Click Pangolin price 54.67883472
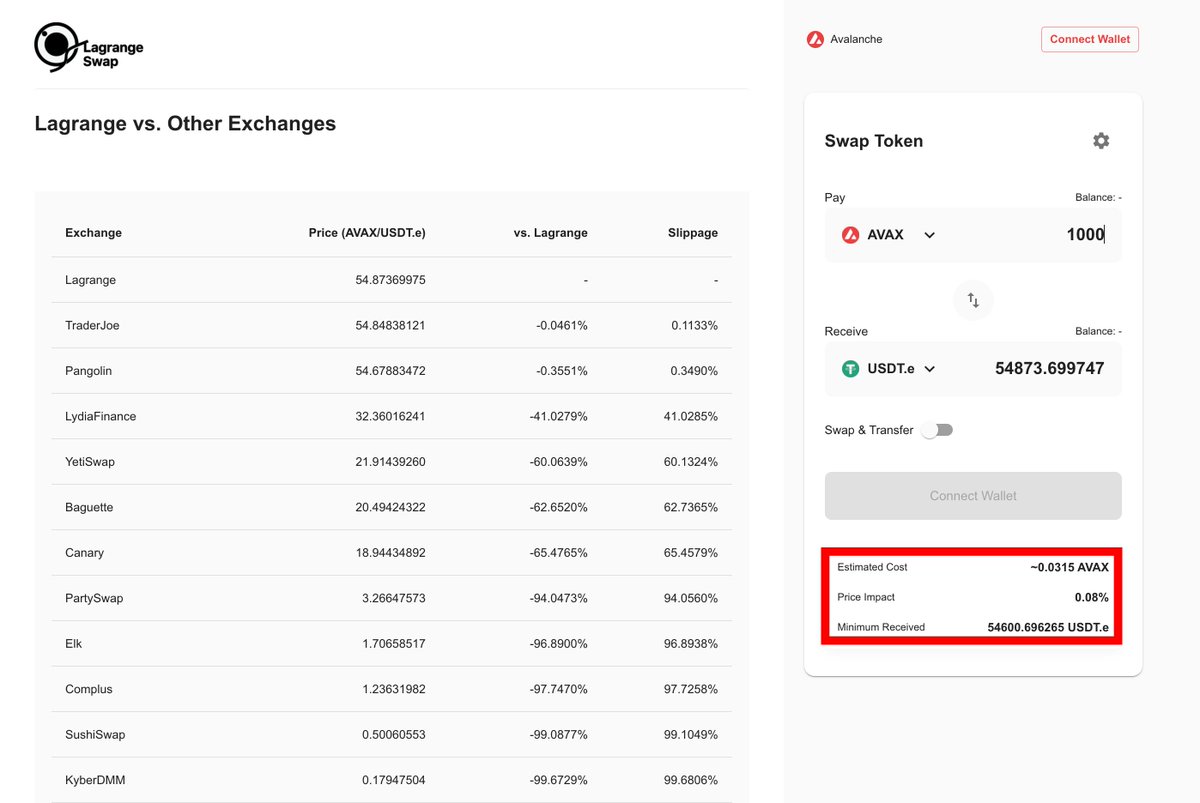 [x=390, y=371]
